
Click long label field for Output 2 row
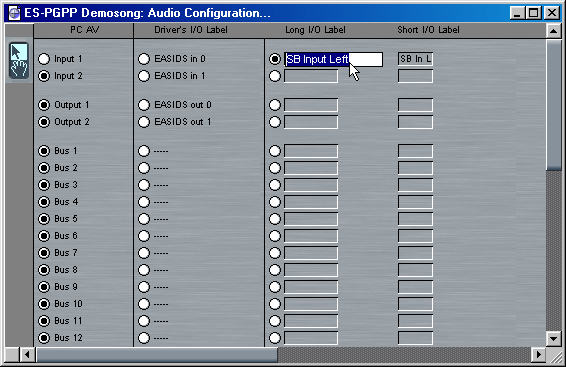[311, 122]
